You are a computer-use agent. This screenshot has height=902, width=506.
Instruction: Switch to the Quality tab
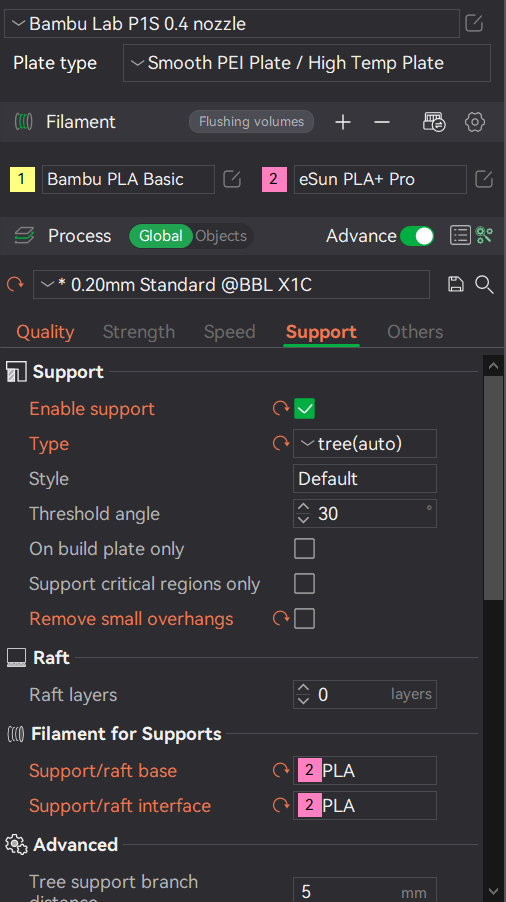(45, 332)
